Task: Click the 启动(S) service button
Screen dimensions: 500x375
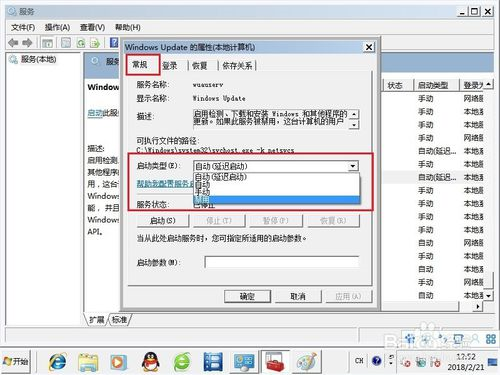Action: 163,221
